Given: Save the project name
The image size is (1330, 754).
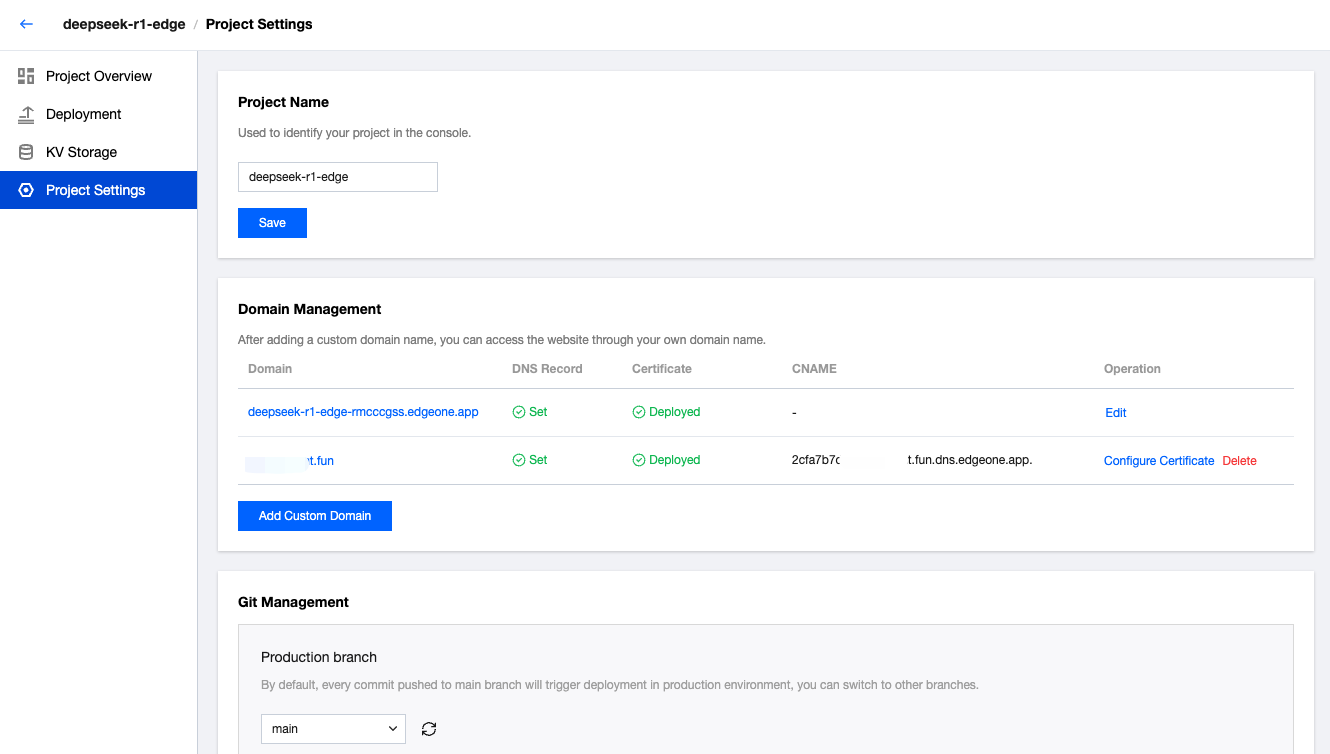Looking at the screenshot, I should point(272,223).
